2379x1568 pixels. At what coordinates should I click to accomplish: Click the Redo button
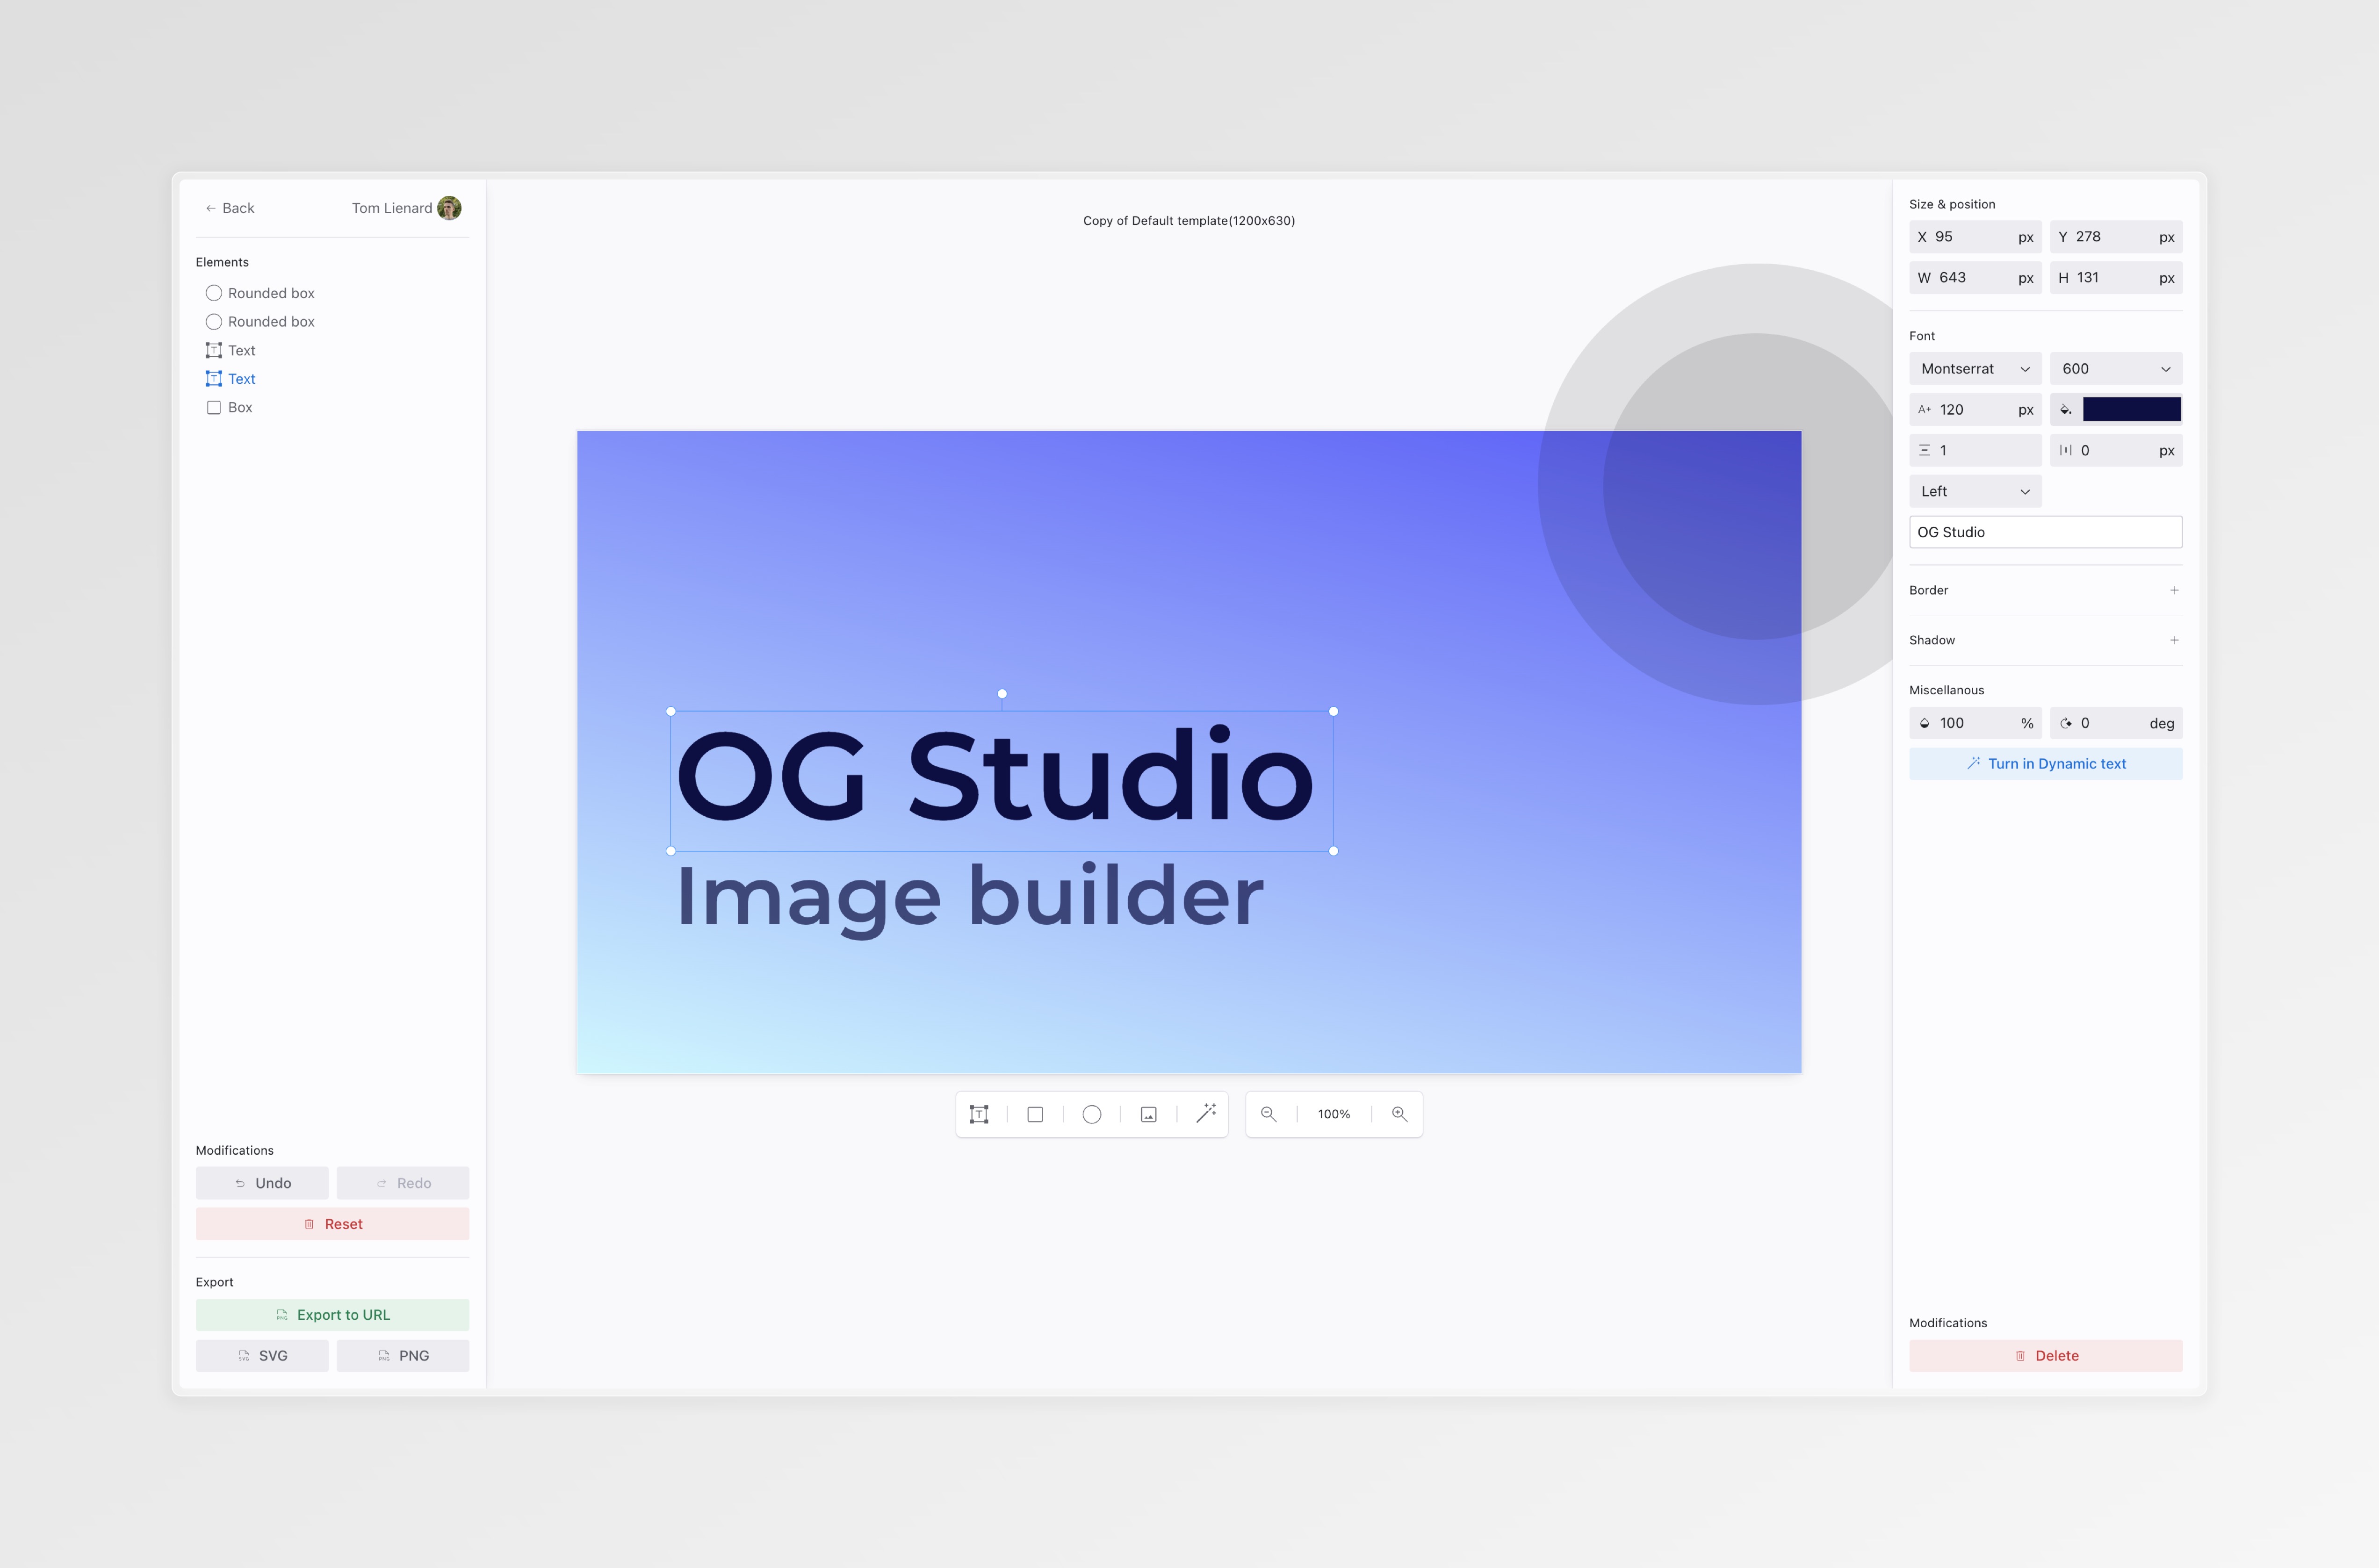tap(403, 1183)
